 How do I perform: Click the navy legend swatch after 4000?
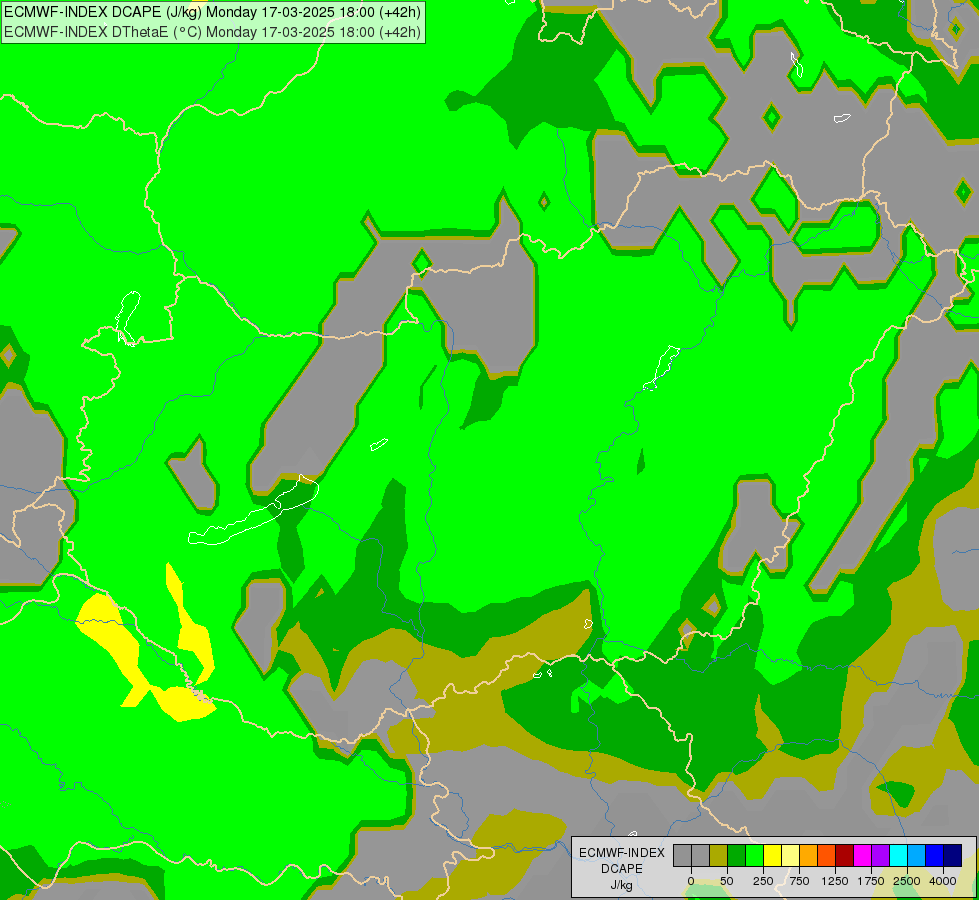(953, 856)
